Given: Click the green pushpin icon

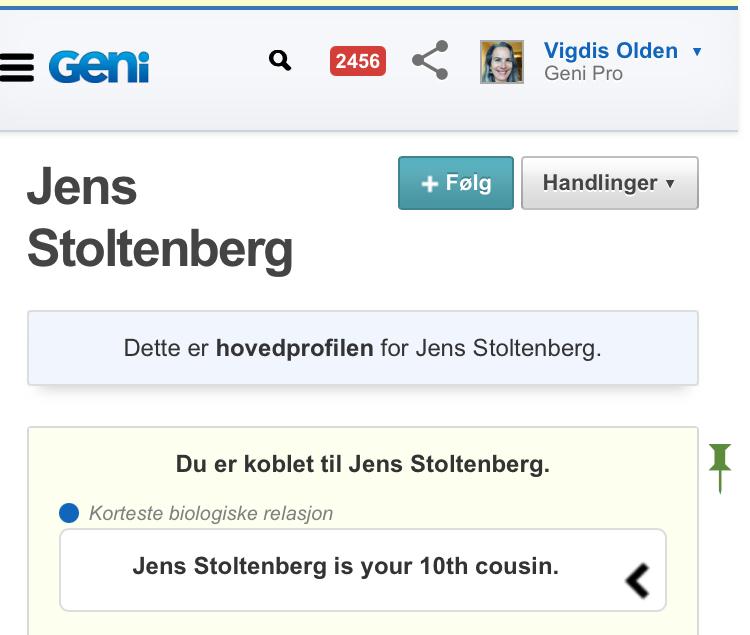Looking at the screenshot, I should coord(719,465).
